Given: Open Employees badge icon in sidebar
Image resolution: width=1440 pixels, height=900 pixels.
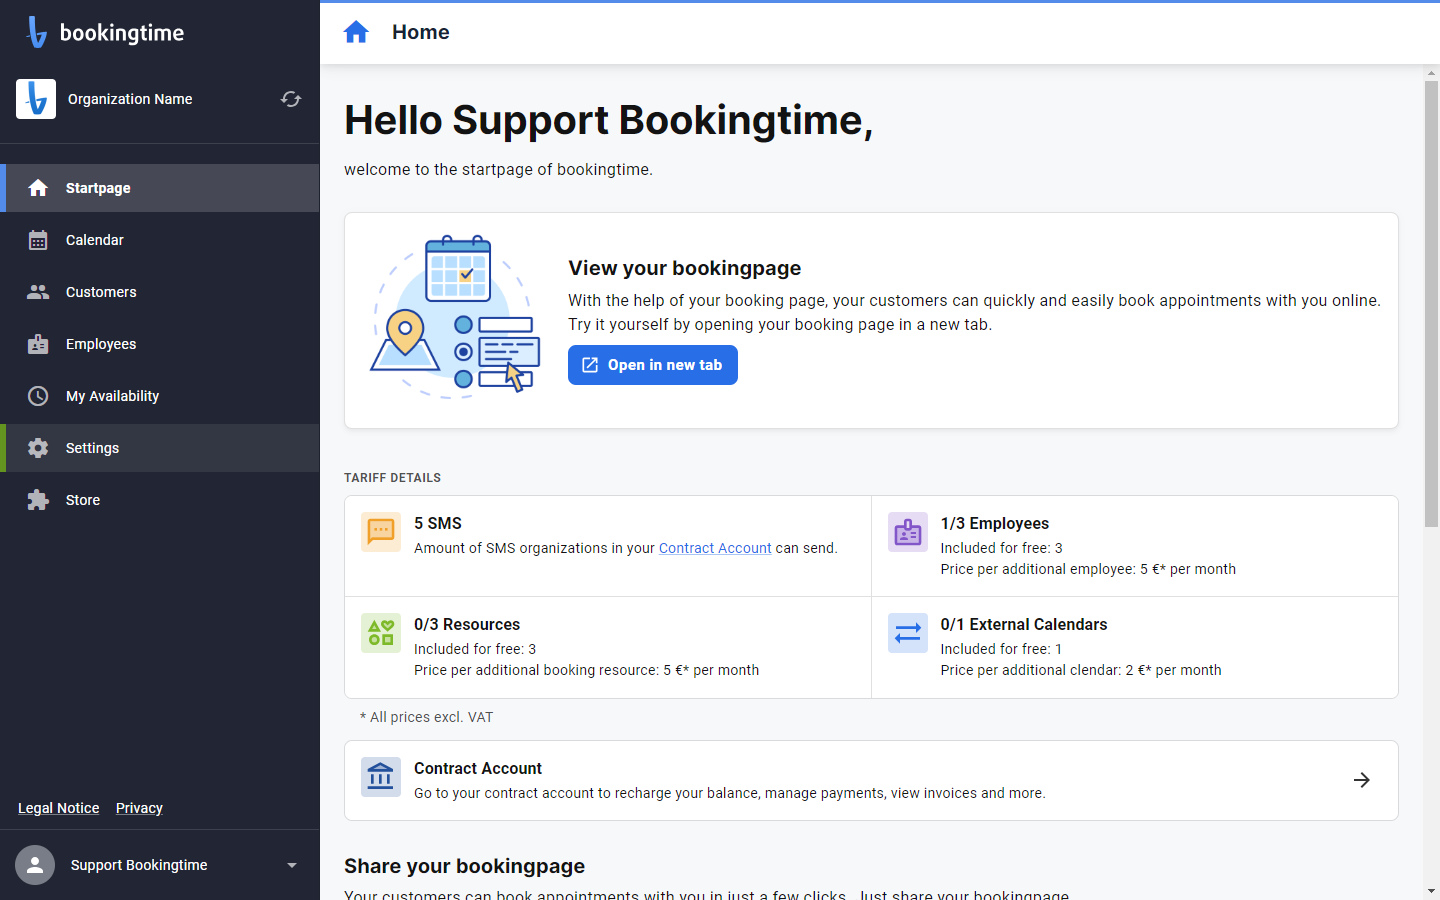Looking at the screenshot, I should [x=38, y=344].
